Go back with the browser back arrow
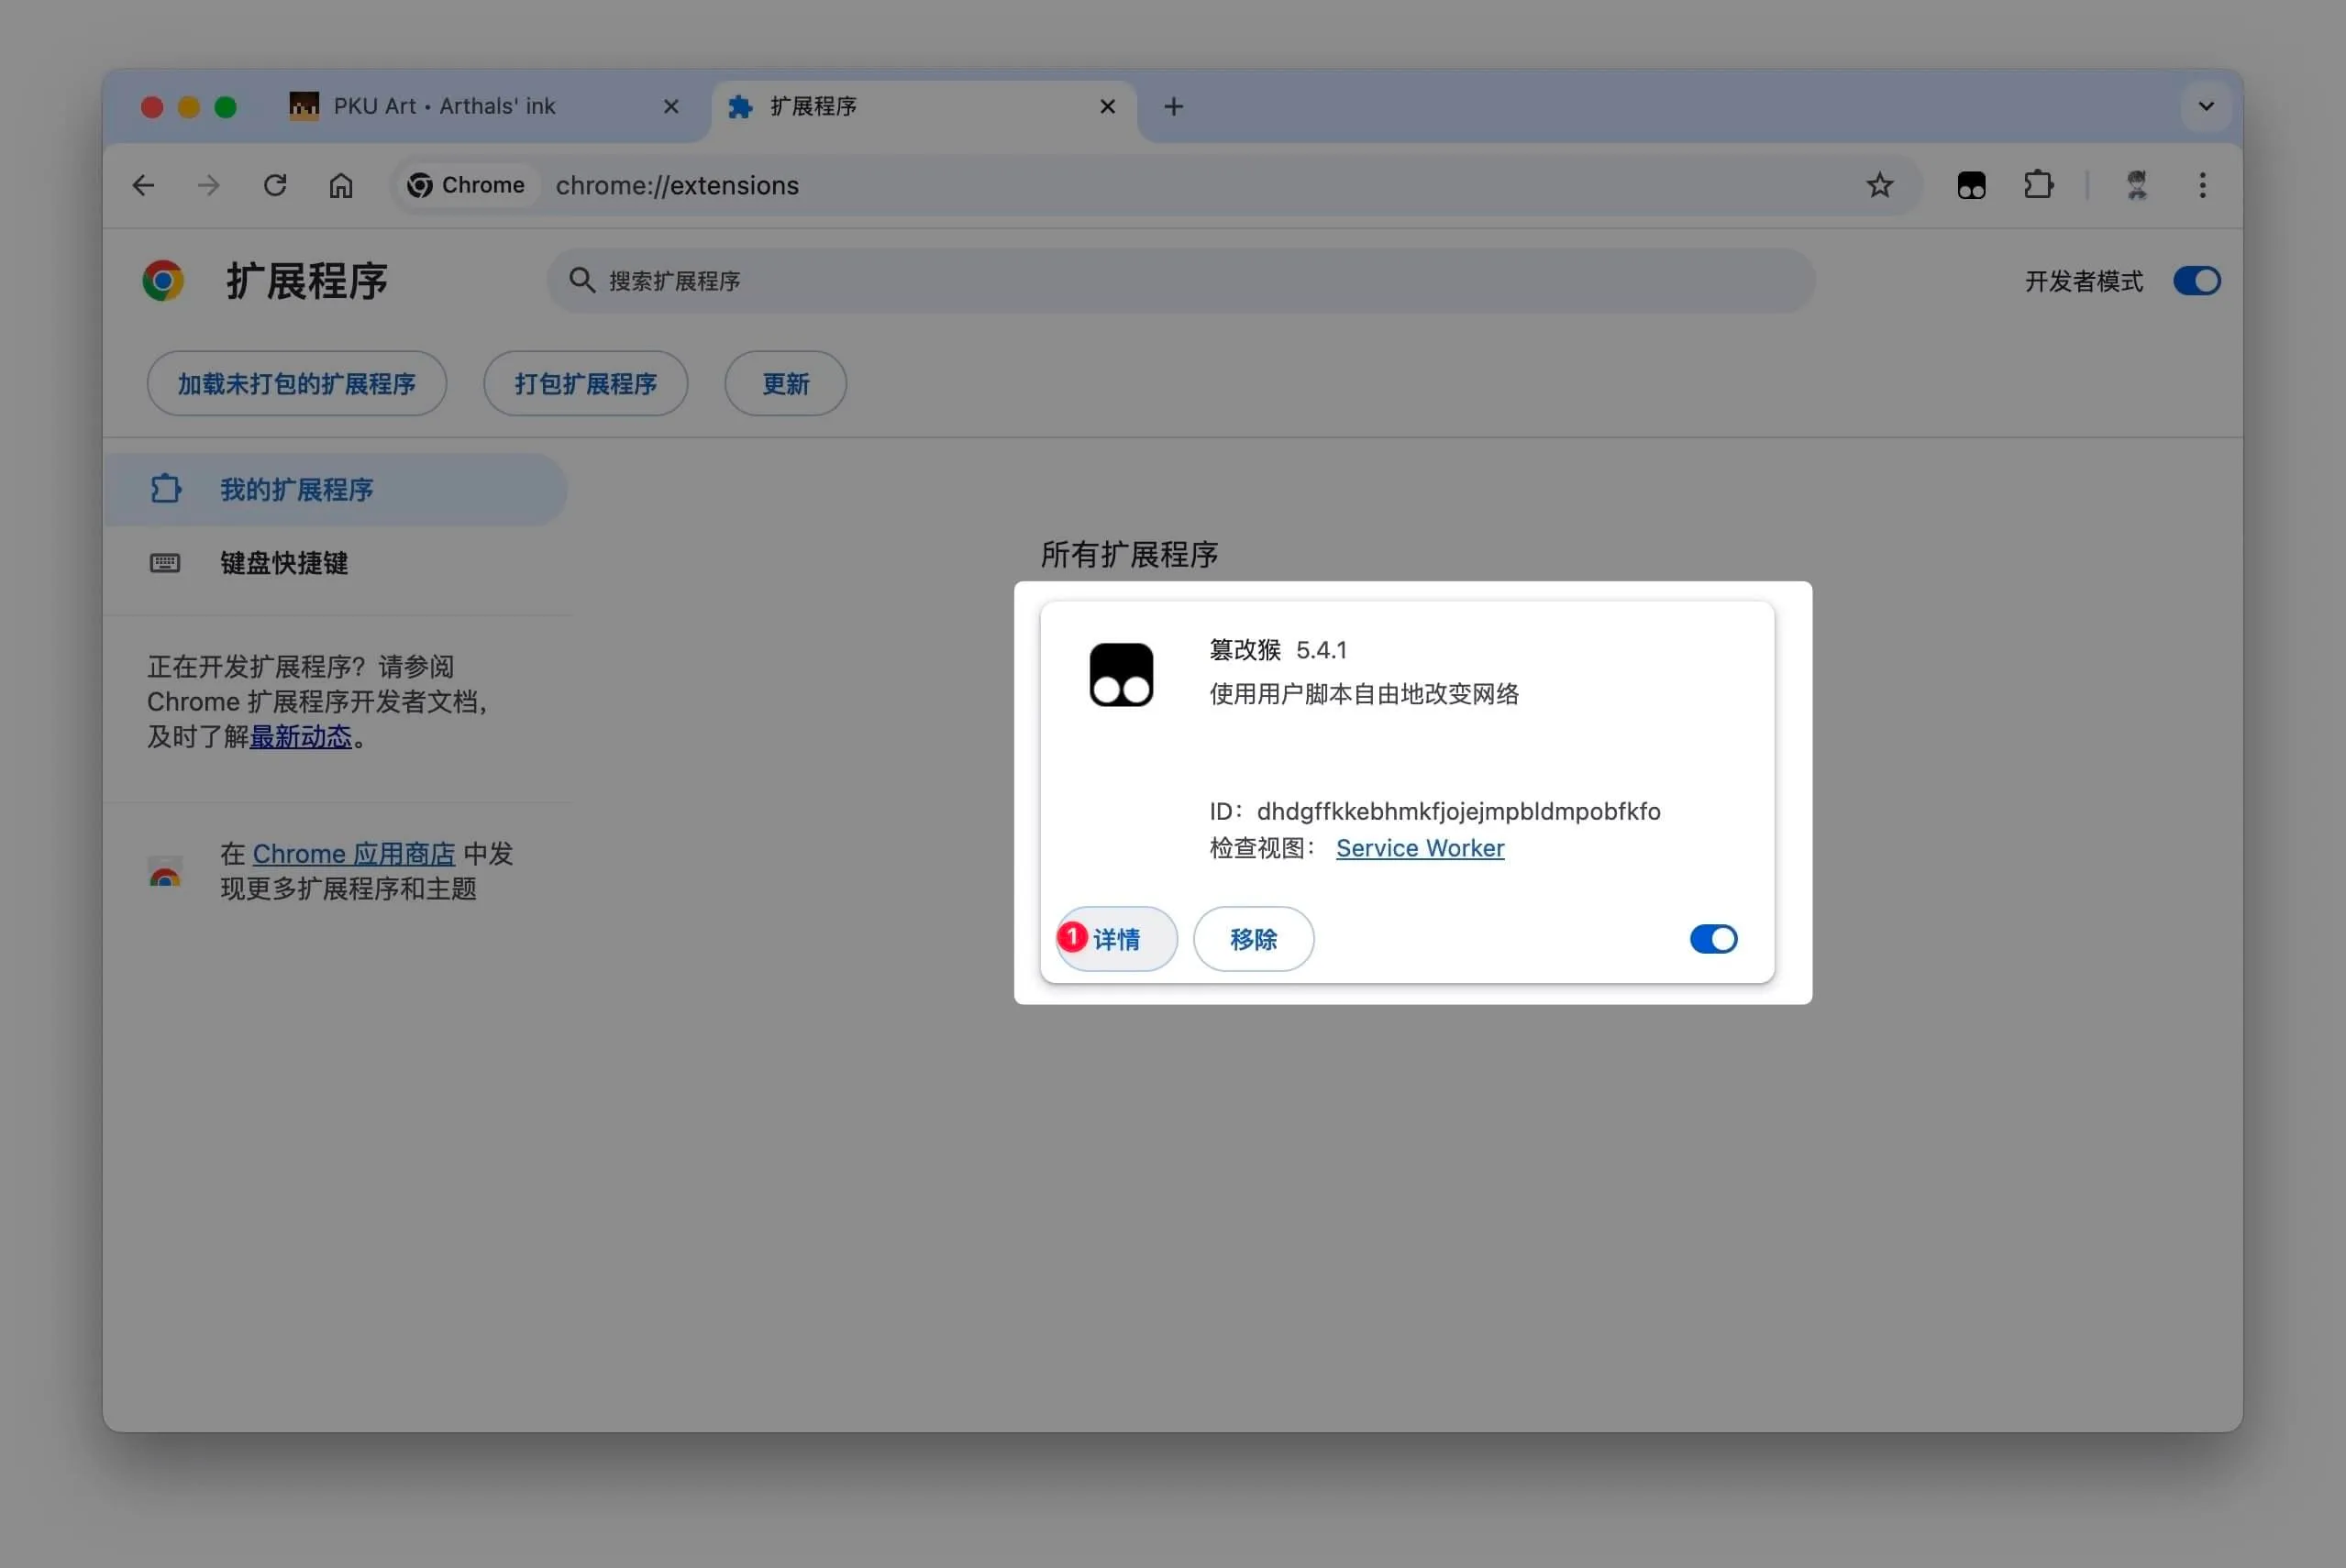2346x1568 pixels. click(143, 185)
